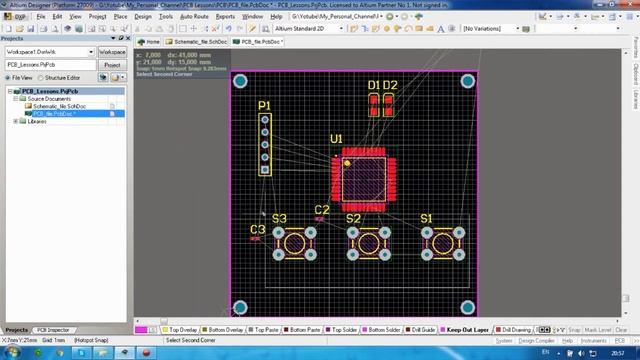Click the Print icon in toolbar
The height and width of the screenshot is (360, 640).
tap(43, 29)
